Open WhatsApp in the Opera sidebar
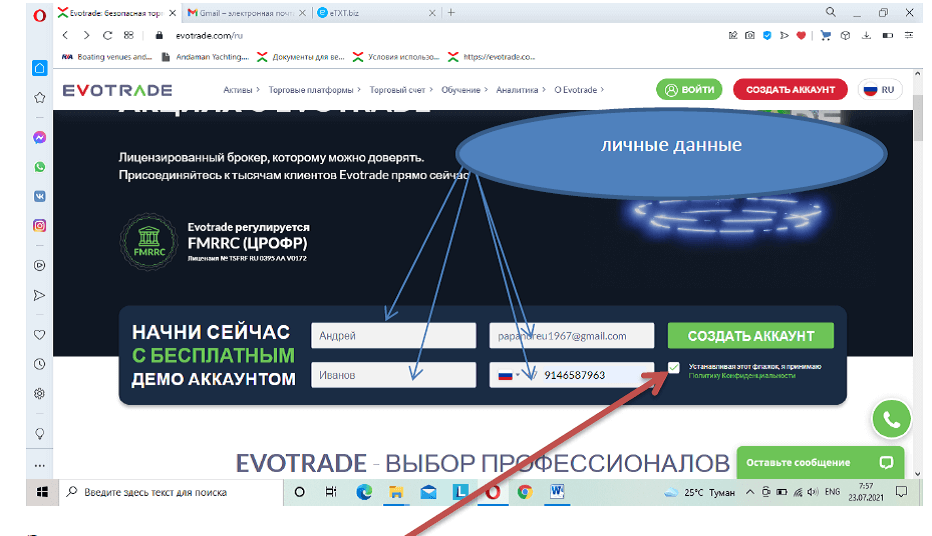This screenshot has height=536, width=932. click(x=39, y=167)
